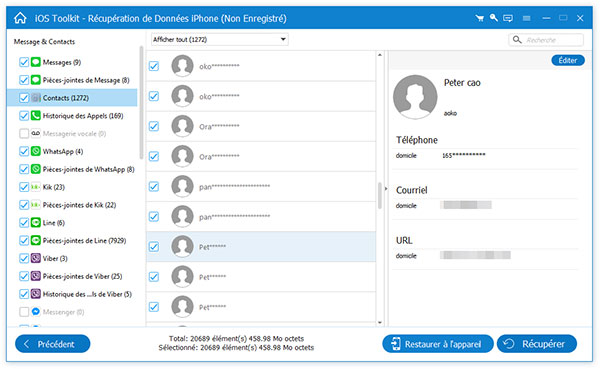
Task: Collapse detail panel with splitter arrow
Action: coord(386,188)
